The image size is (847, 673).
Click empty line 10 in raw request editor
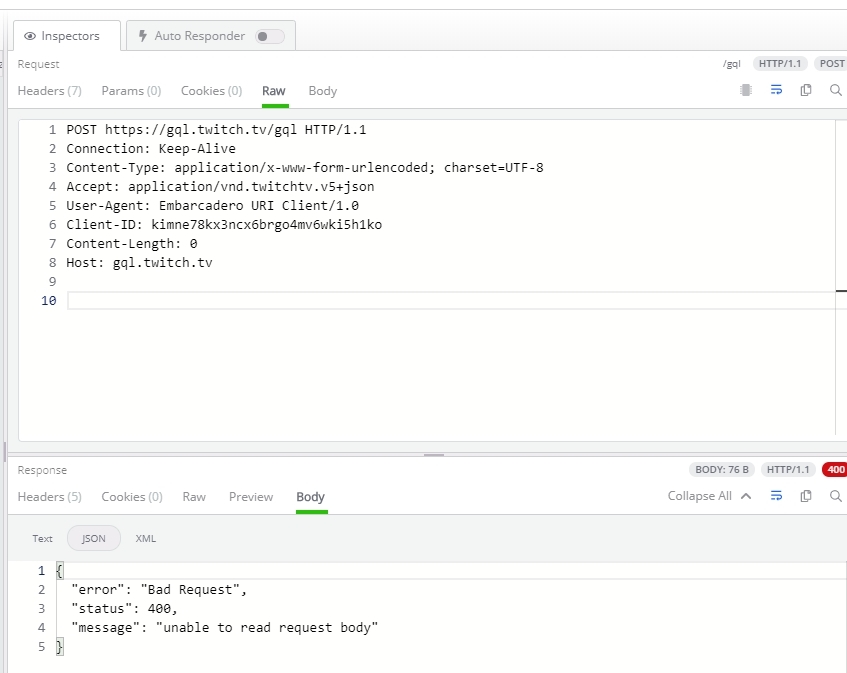point(451,300)
